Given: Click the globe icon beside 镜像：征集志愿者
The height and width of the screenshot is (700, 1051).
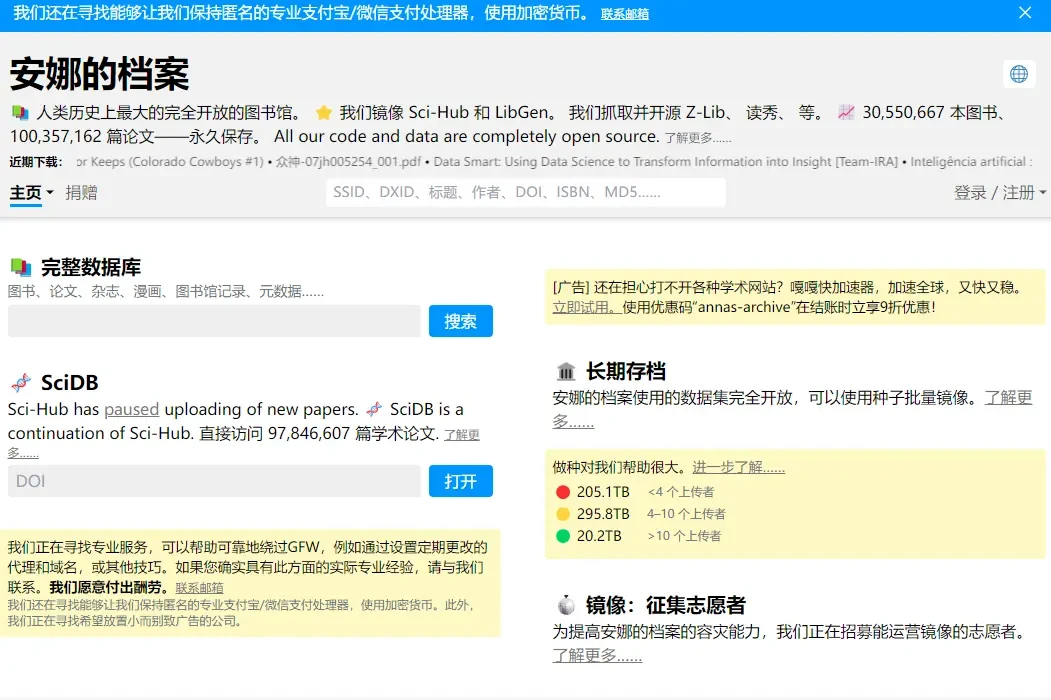Looking at the screenshot, I should pyautogui.click(x=566, y=605).
